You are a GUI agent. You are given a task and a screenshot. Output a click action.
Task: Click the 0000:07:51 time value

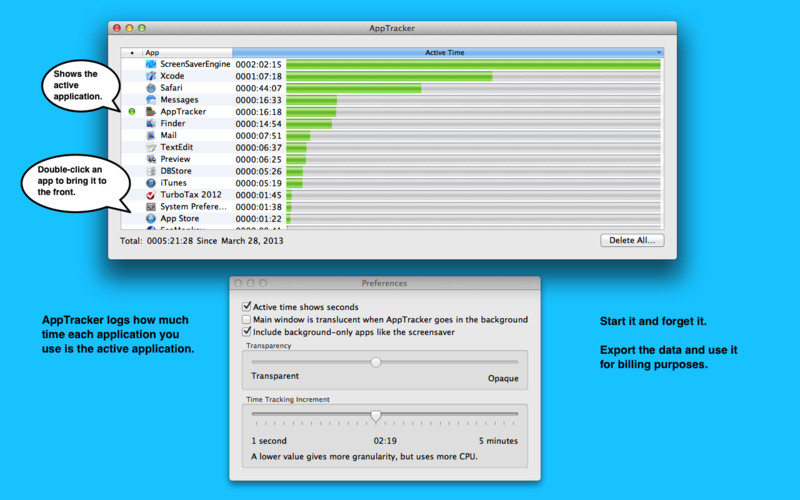pyautogui.click(x=259, y=136)
